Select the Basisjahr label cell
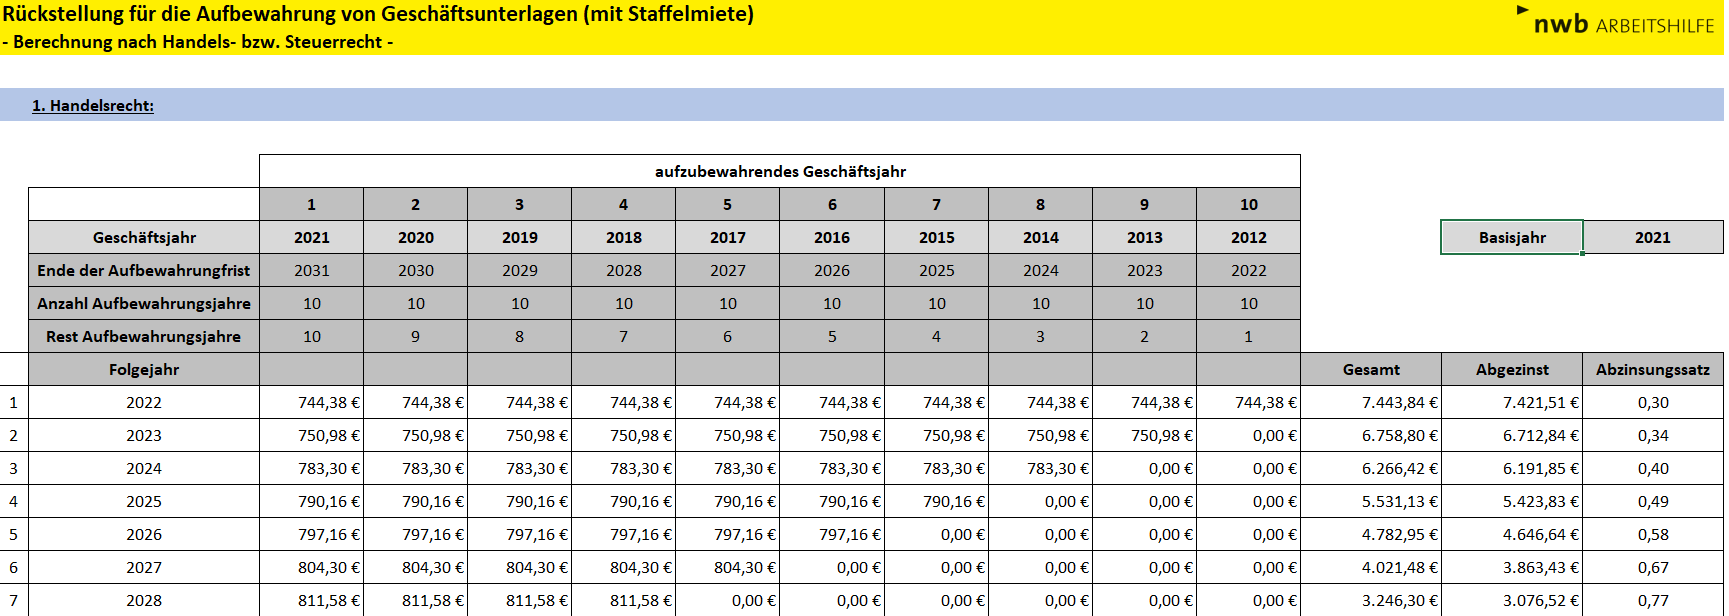 1511,237
